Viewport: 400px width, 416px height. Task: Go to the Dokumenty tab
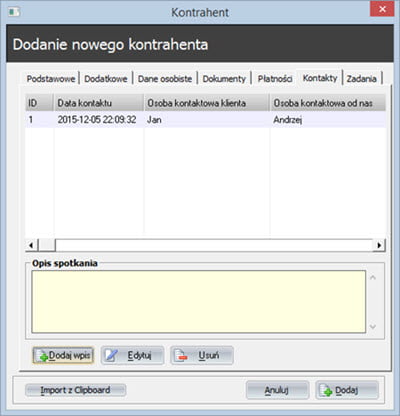click(224, 79)
